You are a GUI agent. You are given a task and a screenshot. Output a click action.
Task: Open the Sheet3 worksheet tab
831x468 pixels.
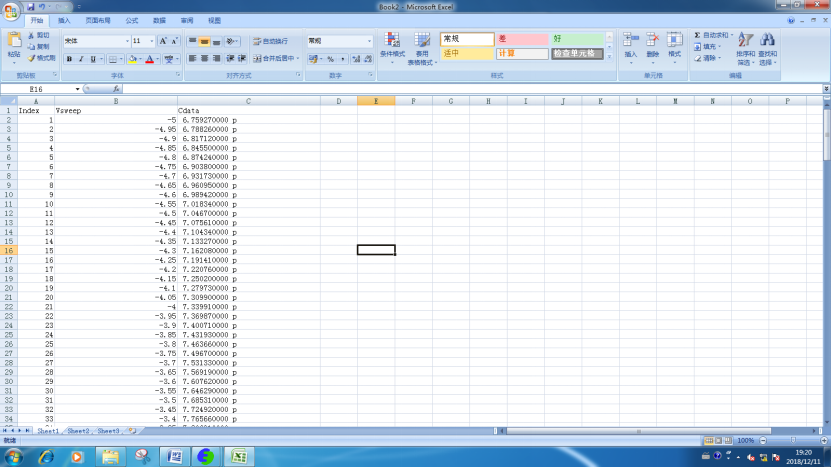pos(108,431)
